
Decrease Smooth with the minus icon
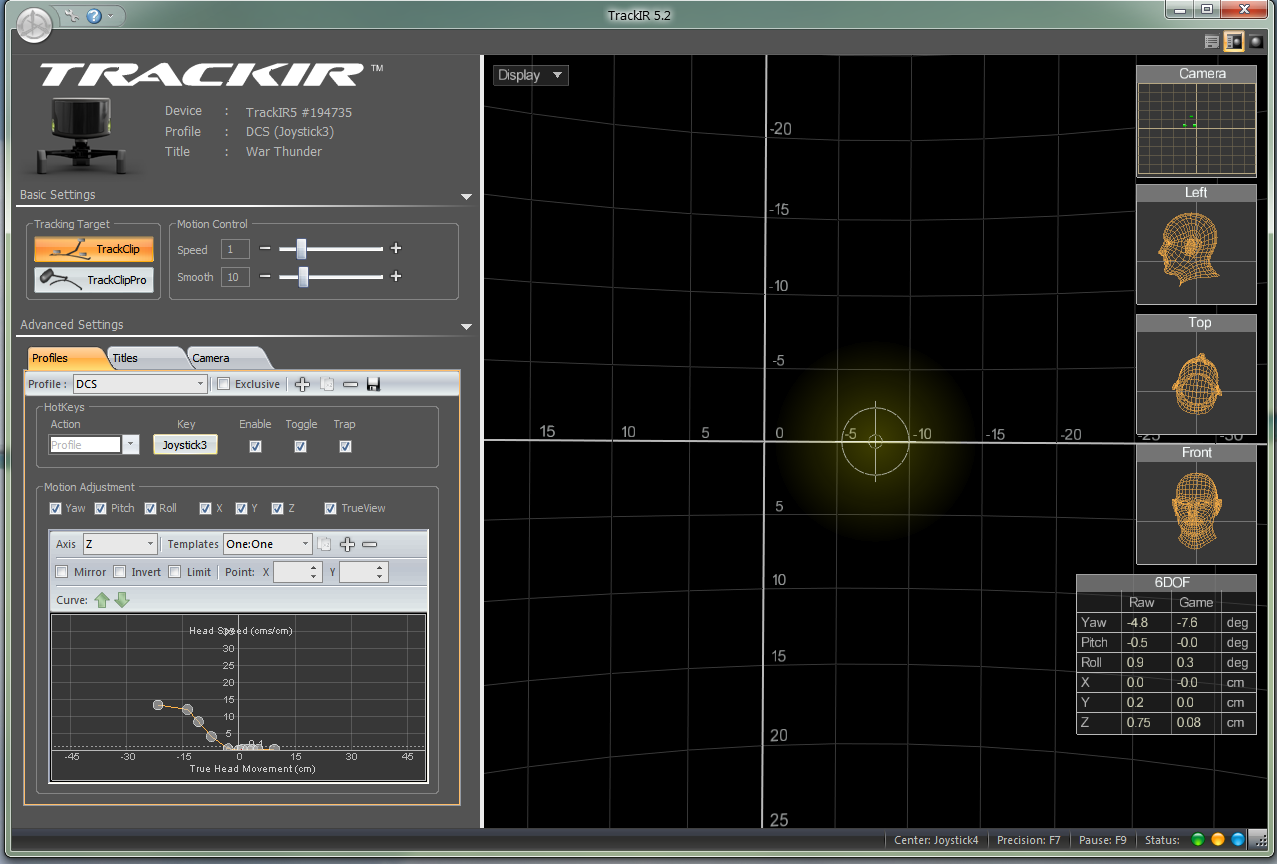tap(265, 276)
